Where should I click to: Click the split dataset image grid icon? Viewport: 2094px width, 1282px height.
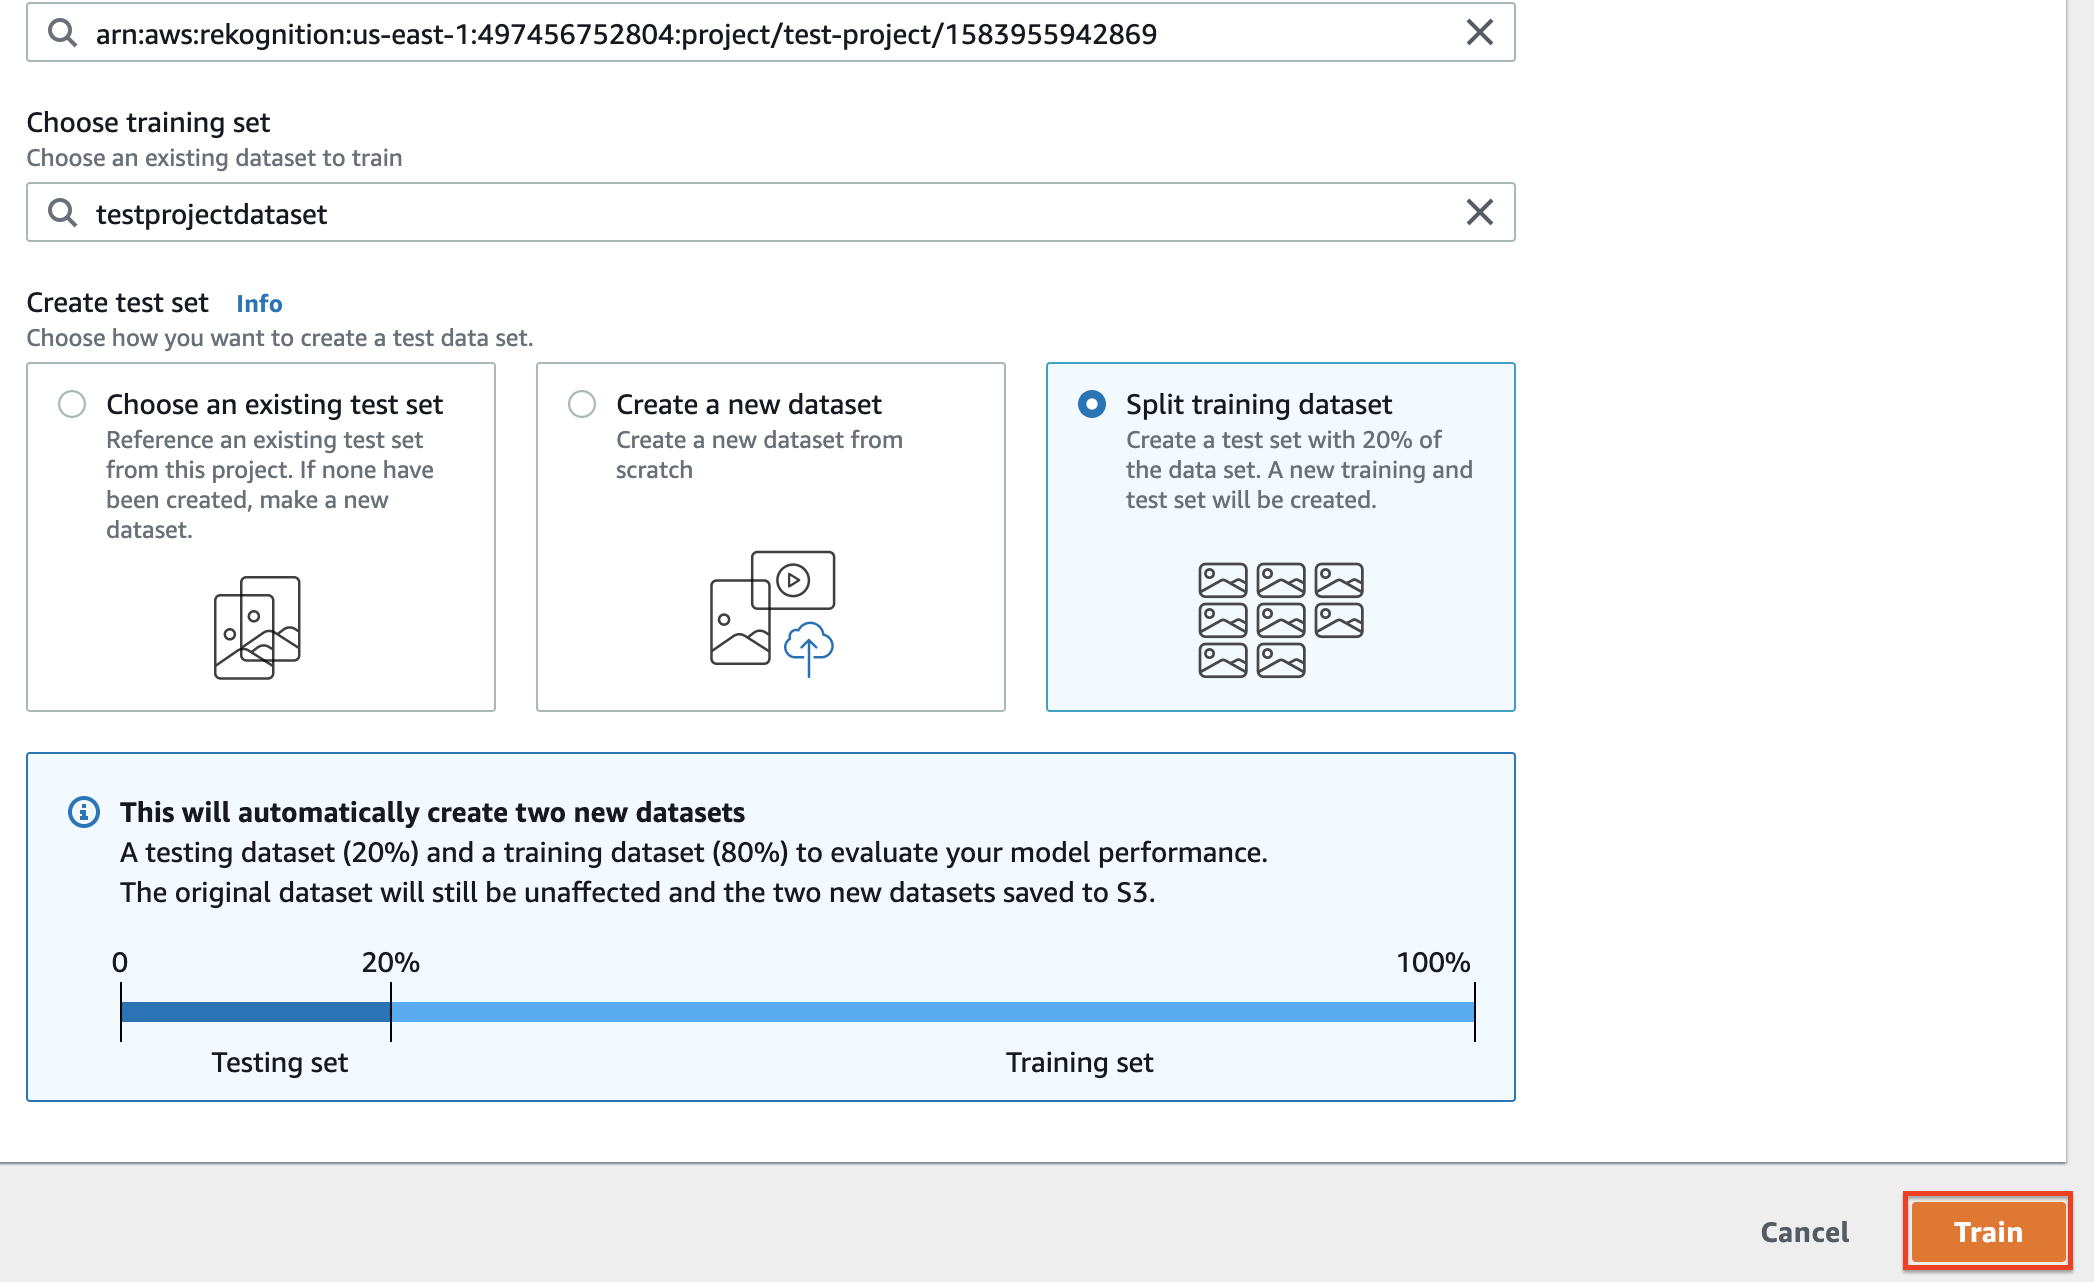(x=1280, y=620)
